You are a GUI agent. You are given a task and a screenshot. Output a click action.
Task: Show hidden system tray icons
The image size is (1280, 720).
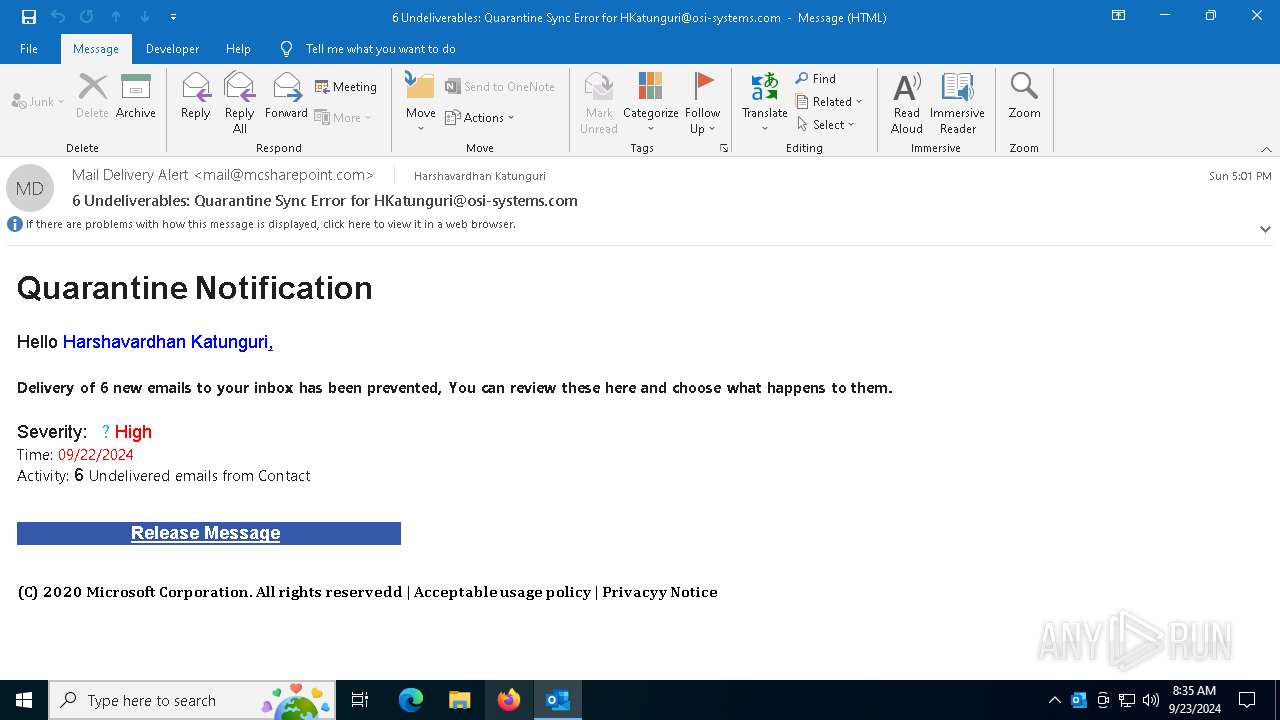tap(1054, 700)
